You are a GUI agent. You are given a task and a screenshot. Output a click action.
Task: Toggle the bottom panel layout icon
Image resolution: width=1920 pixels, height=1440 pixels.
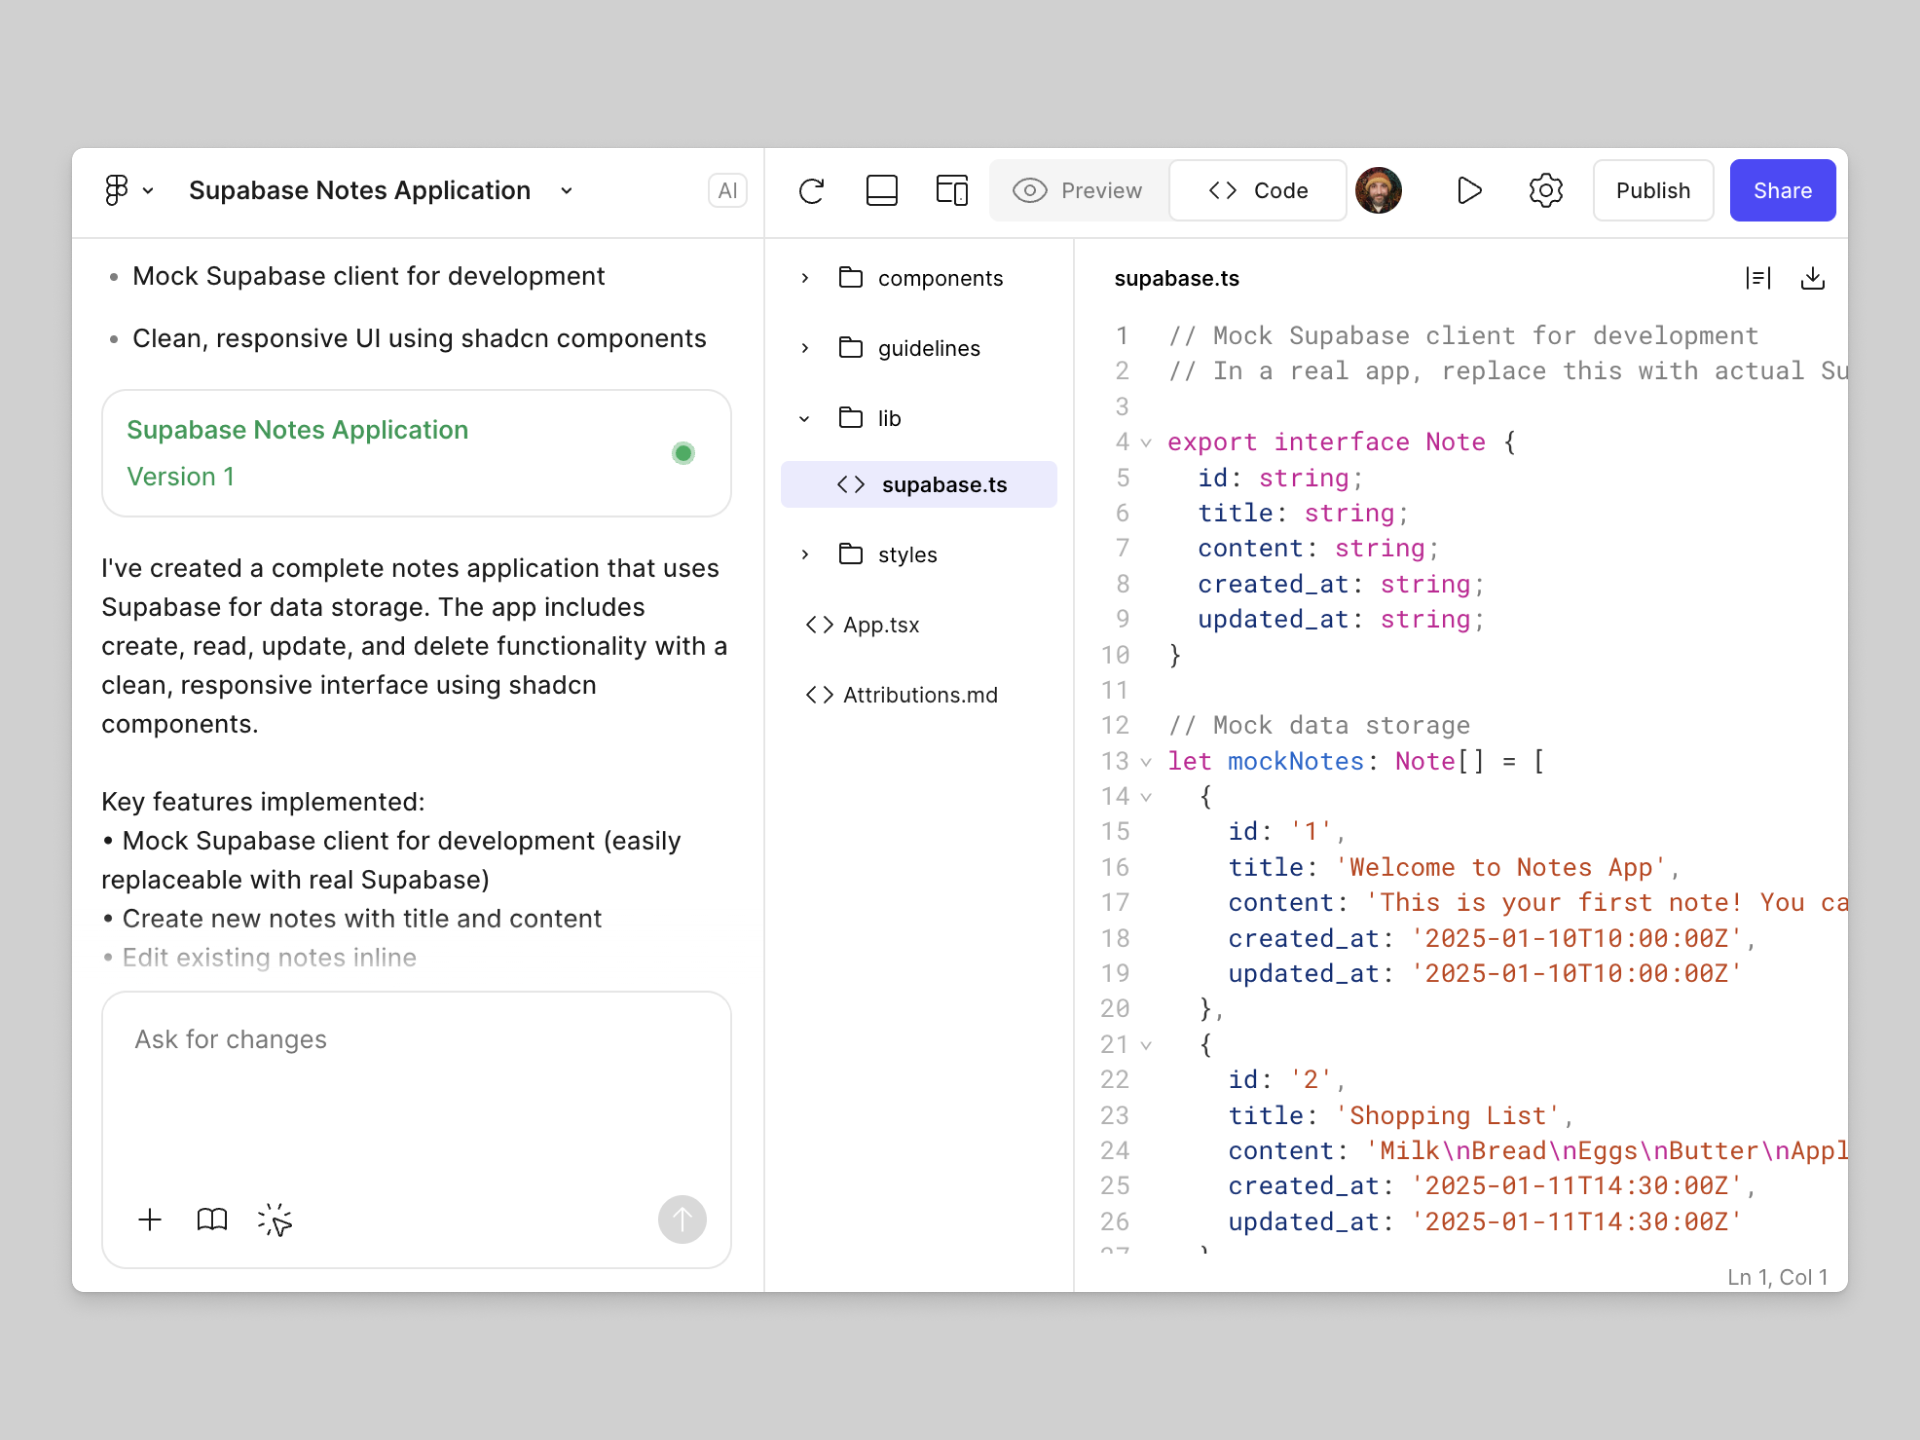[881, 190]
